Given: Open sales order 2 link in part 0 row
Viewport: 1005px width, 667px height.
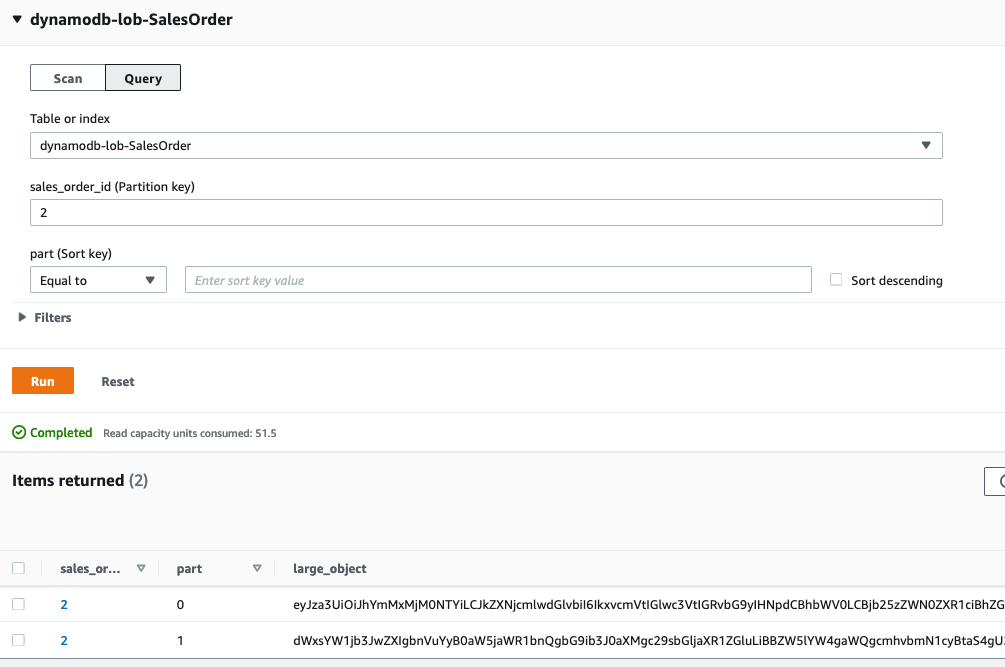Looking at the screenshot, I should tap(64, 604).
